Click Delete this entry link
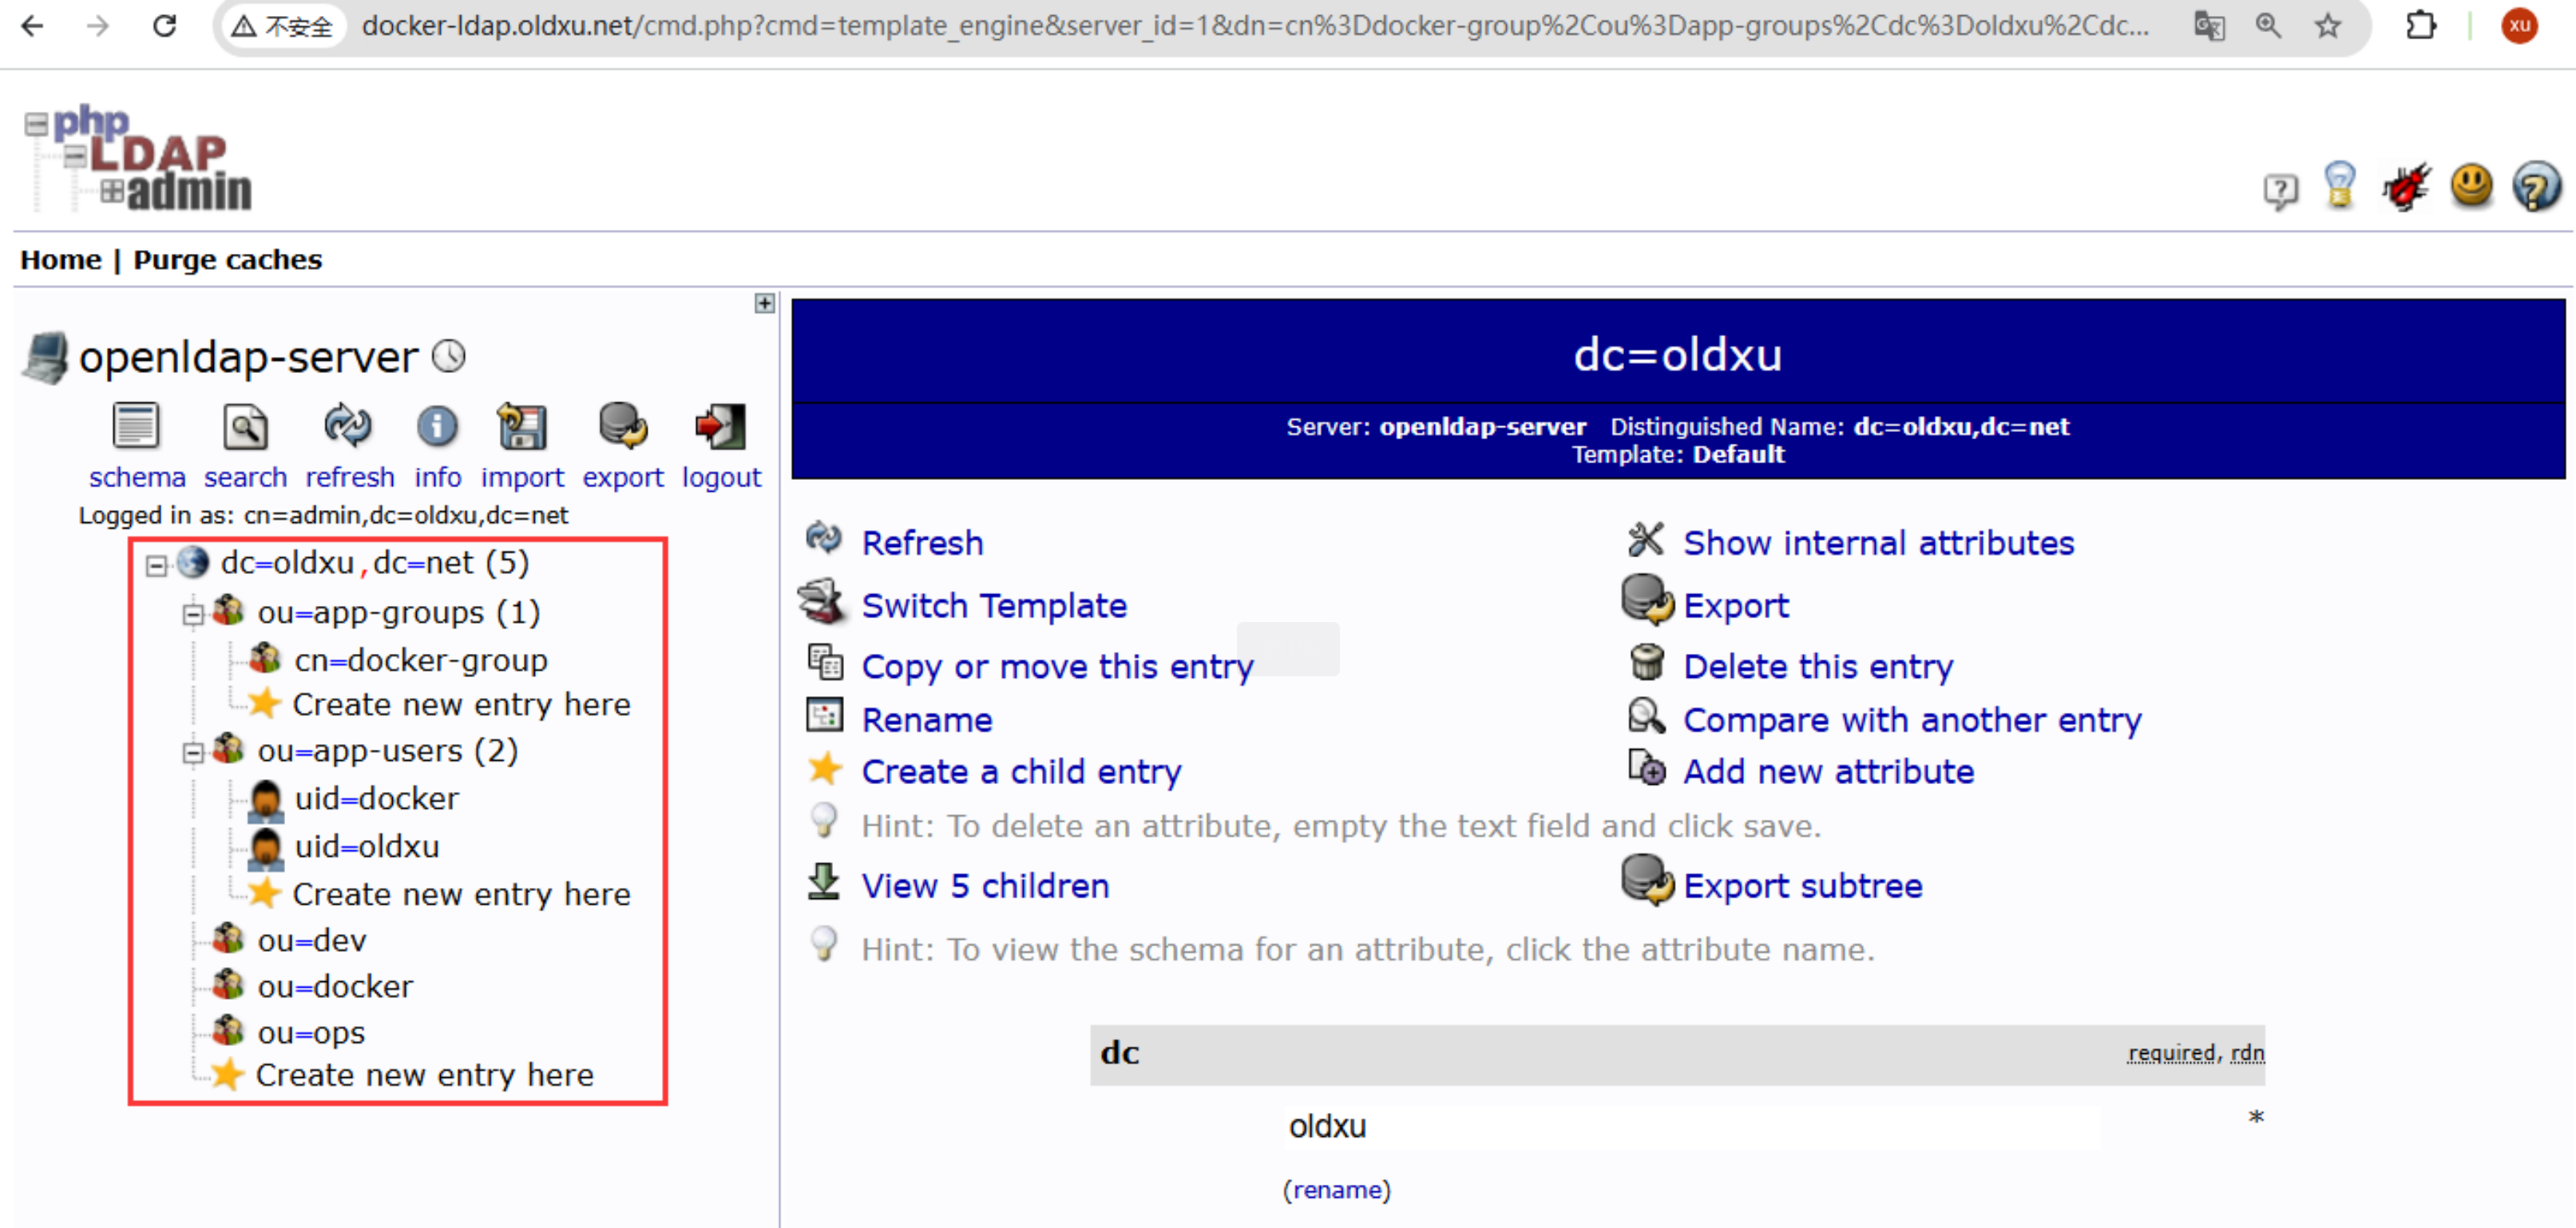2576x1228 pixels. pos(1817,666)
